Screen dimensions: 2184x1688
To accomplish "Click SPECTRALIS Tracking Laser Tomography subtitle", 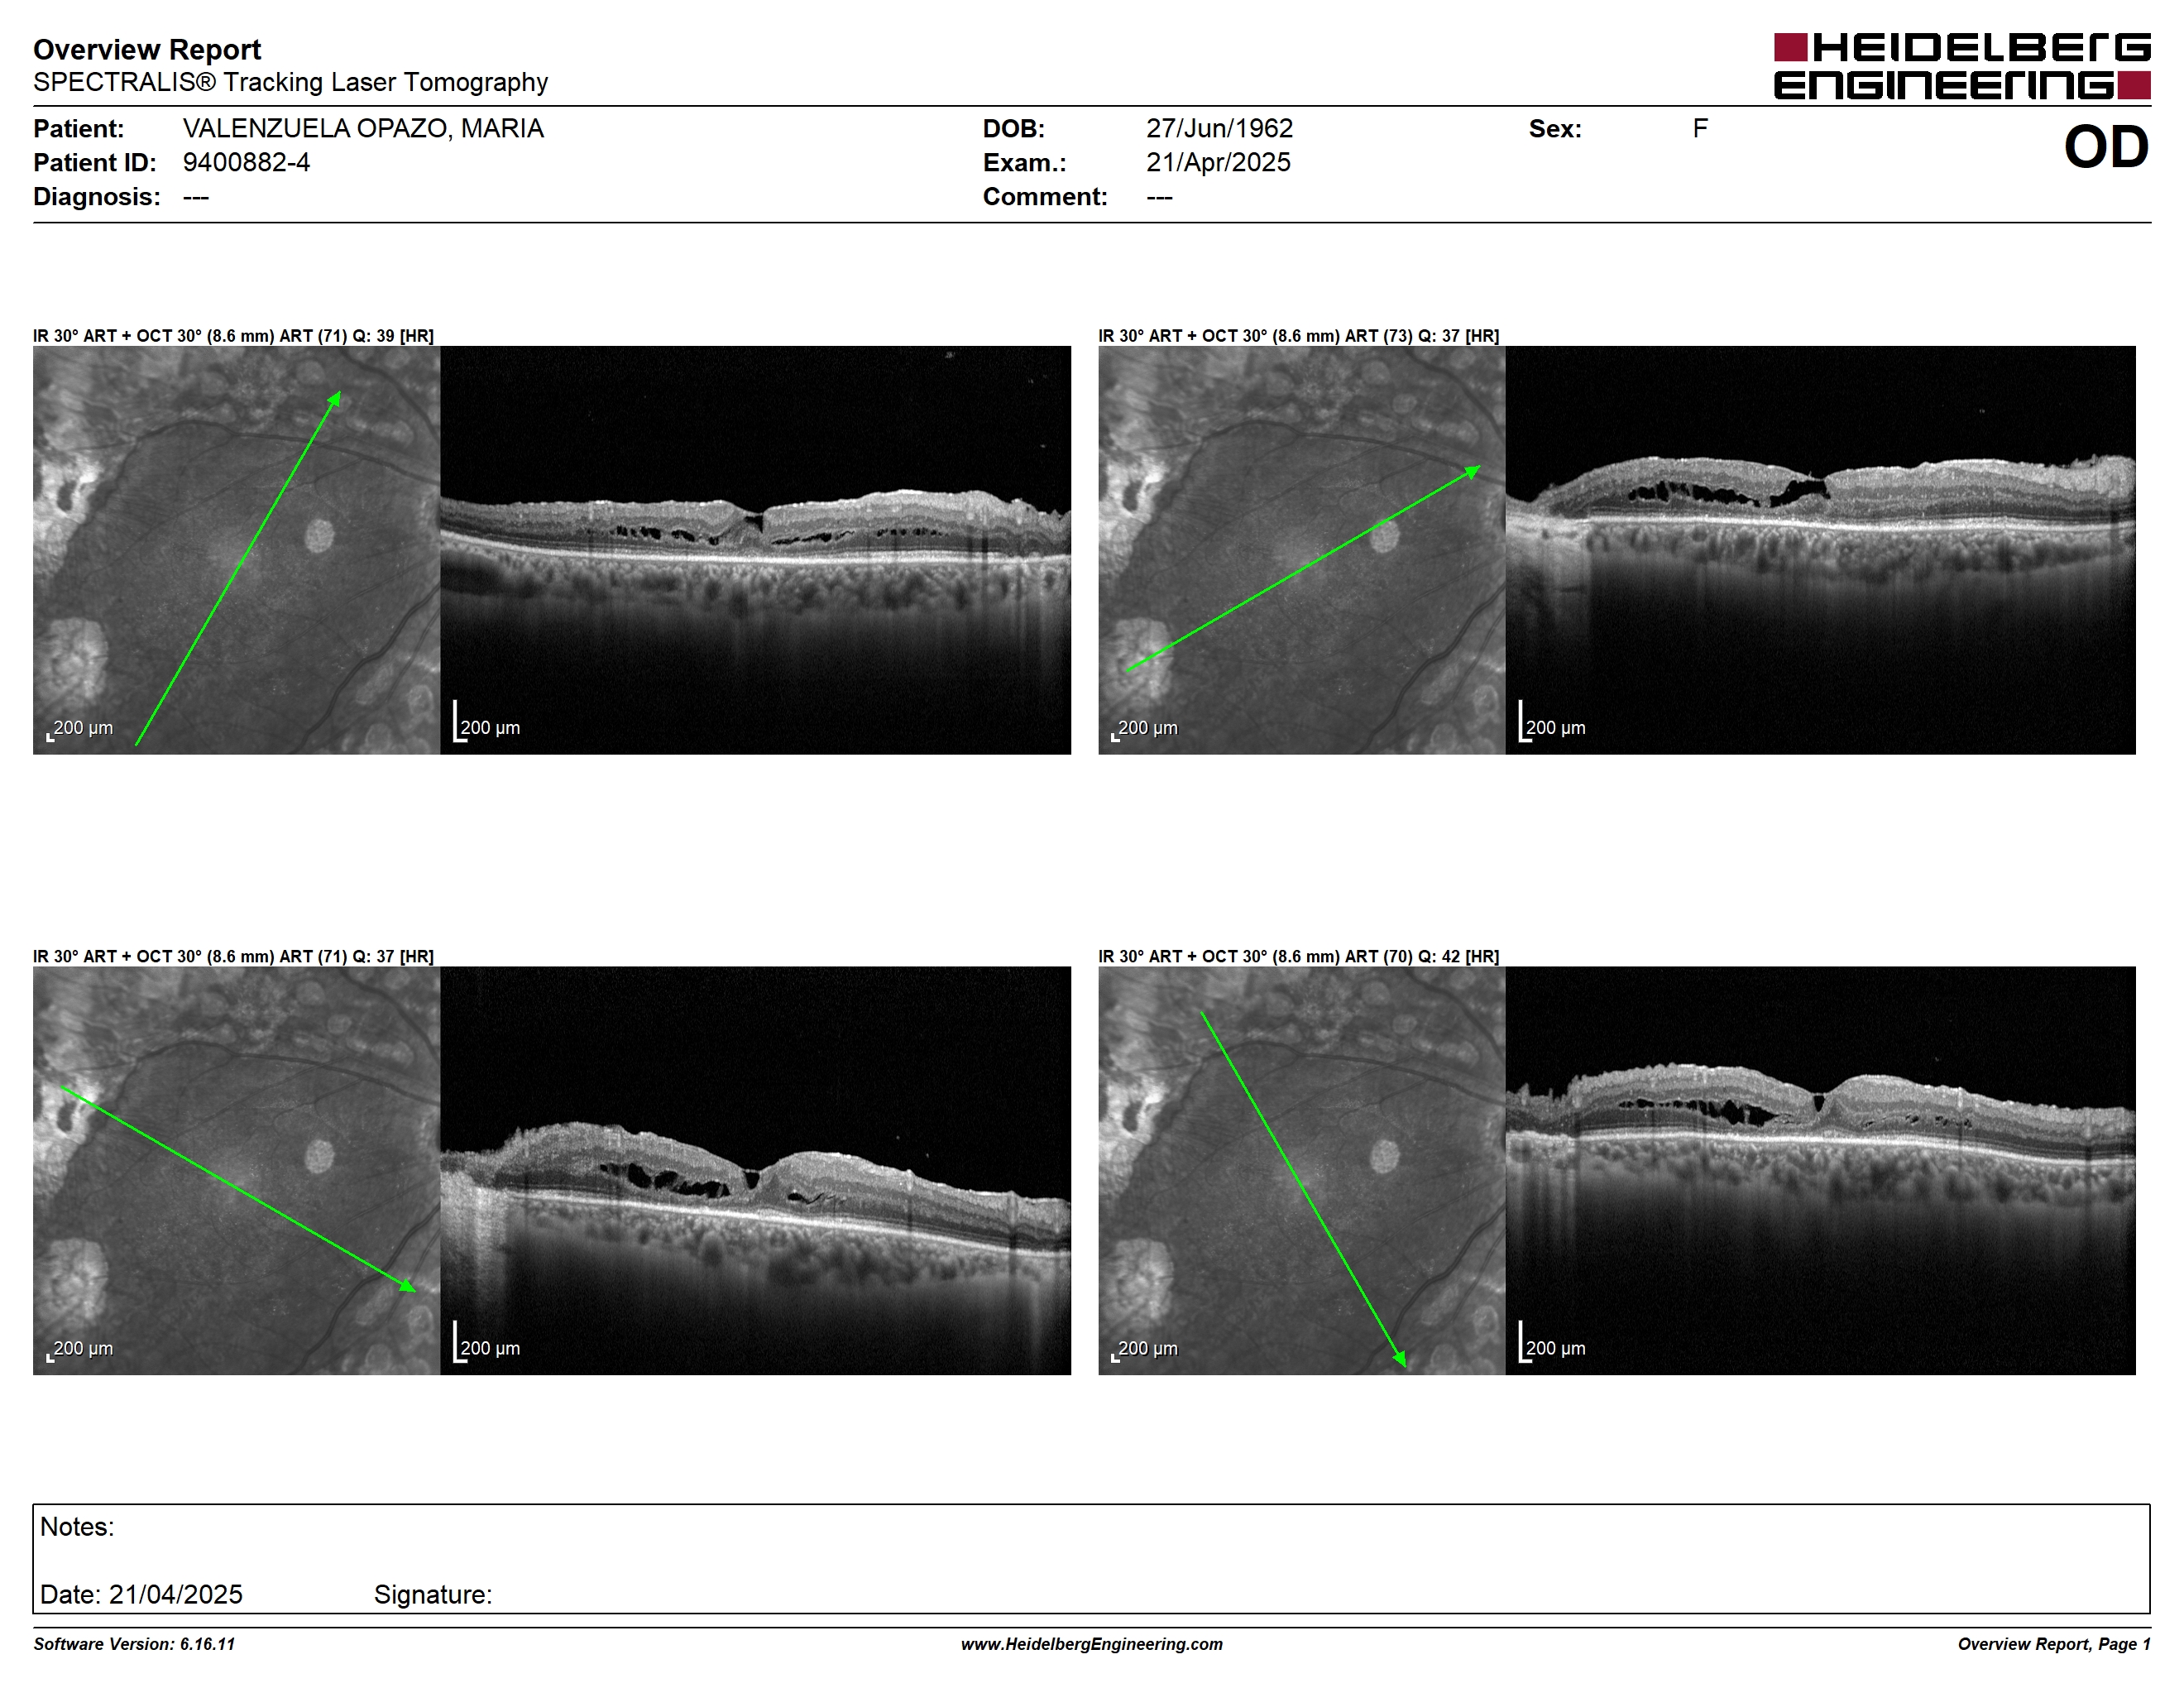I will point(290,82).
